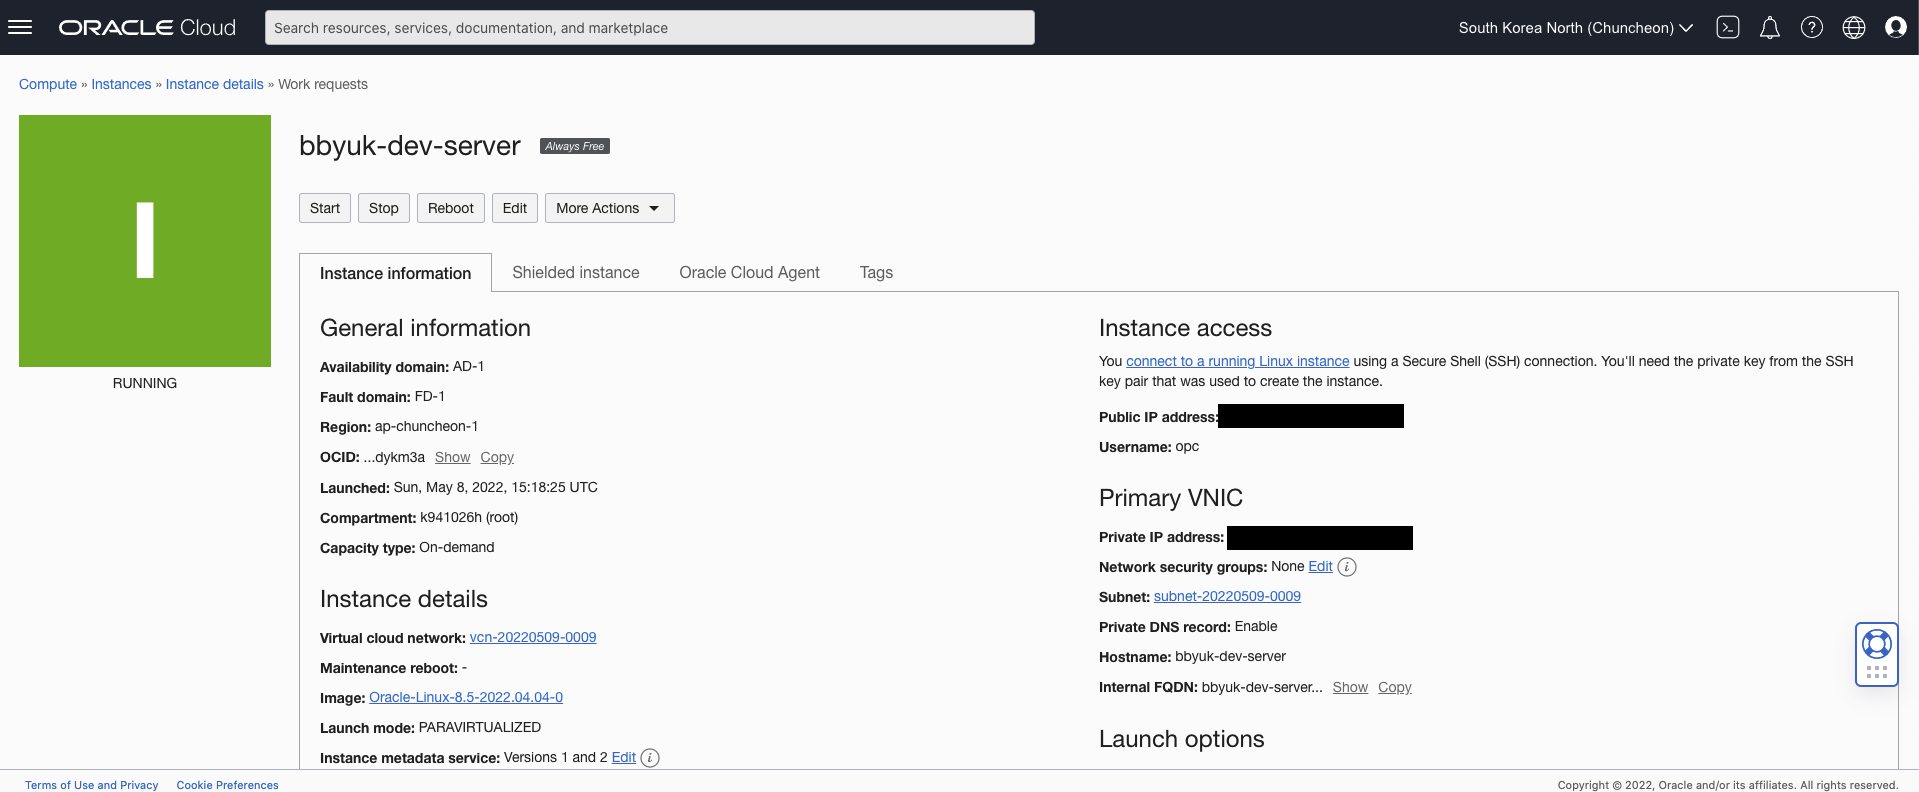
Task: Open the user profile avatar icon
Action: [1896, 28]
